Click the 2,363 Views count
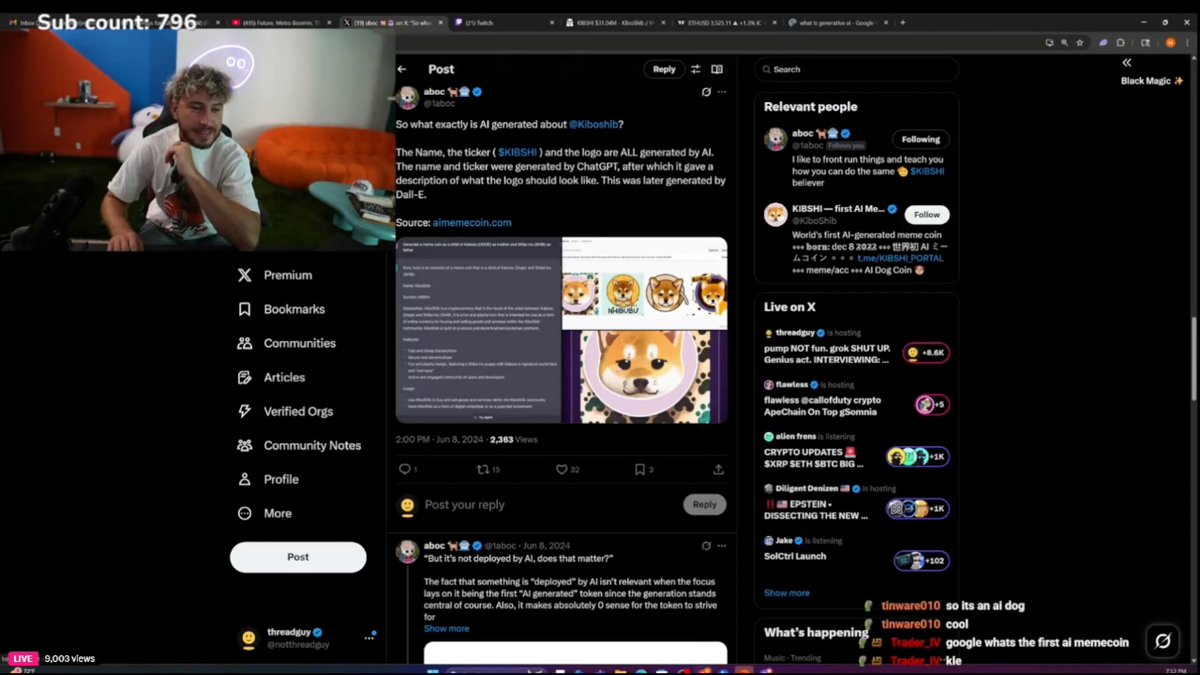The image size is (1200, 675). [x=514, y=439]
